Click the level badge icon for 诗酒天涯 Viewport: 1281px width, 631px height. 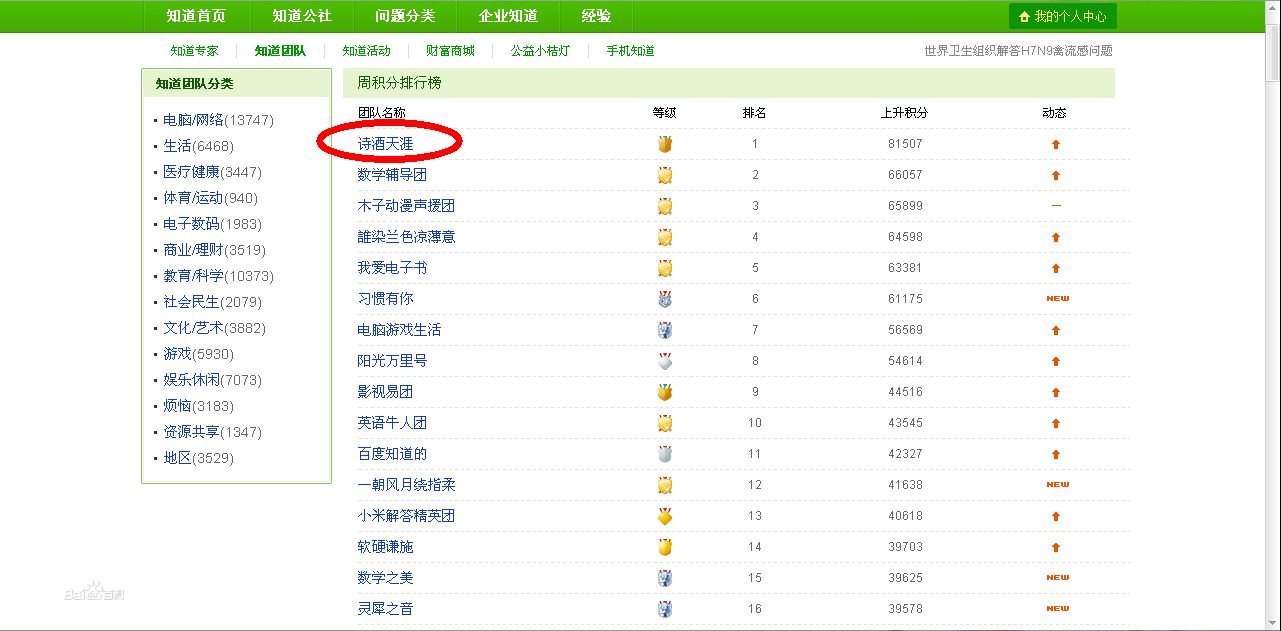665,144
